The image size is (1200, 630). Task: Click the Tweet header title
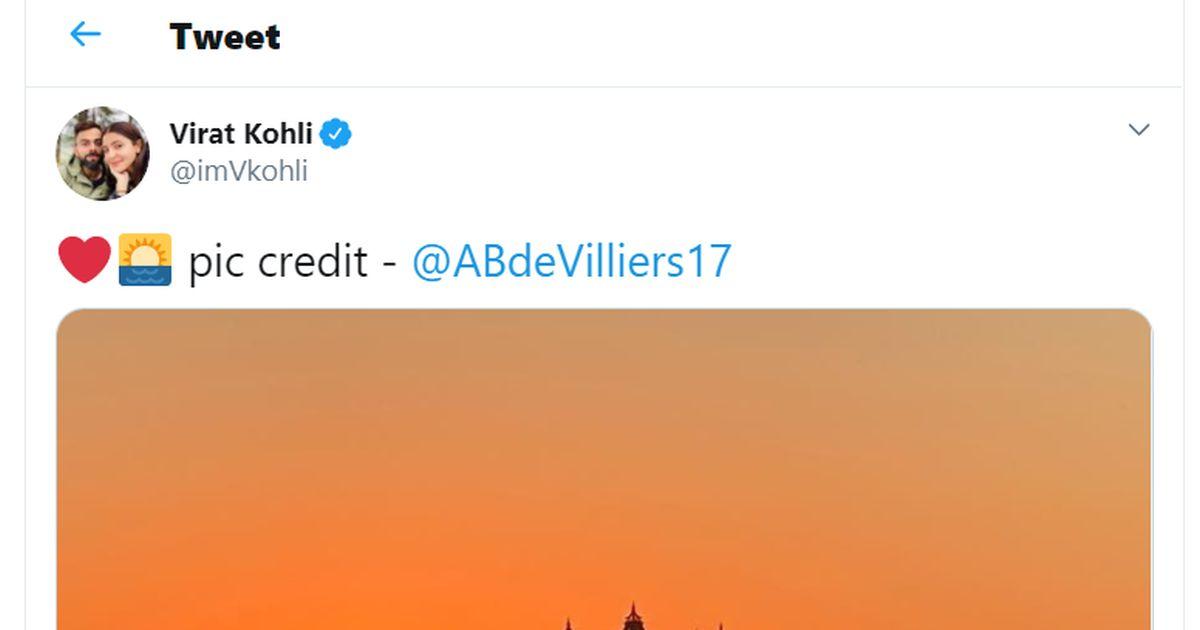point(225,36)
